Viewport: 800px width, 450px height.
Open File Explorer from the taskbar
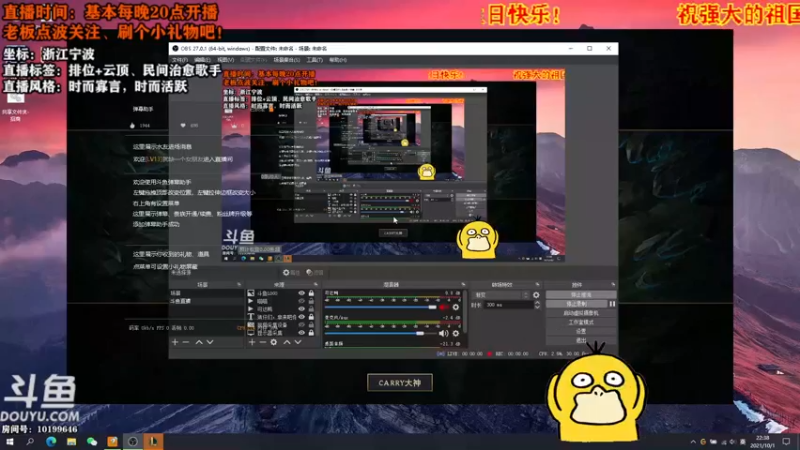pyautogui.click(x=71, y=442)
